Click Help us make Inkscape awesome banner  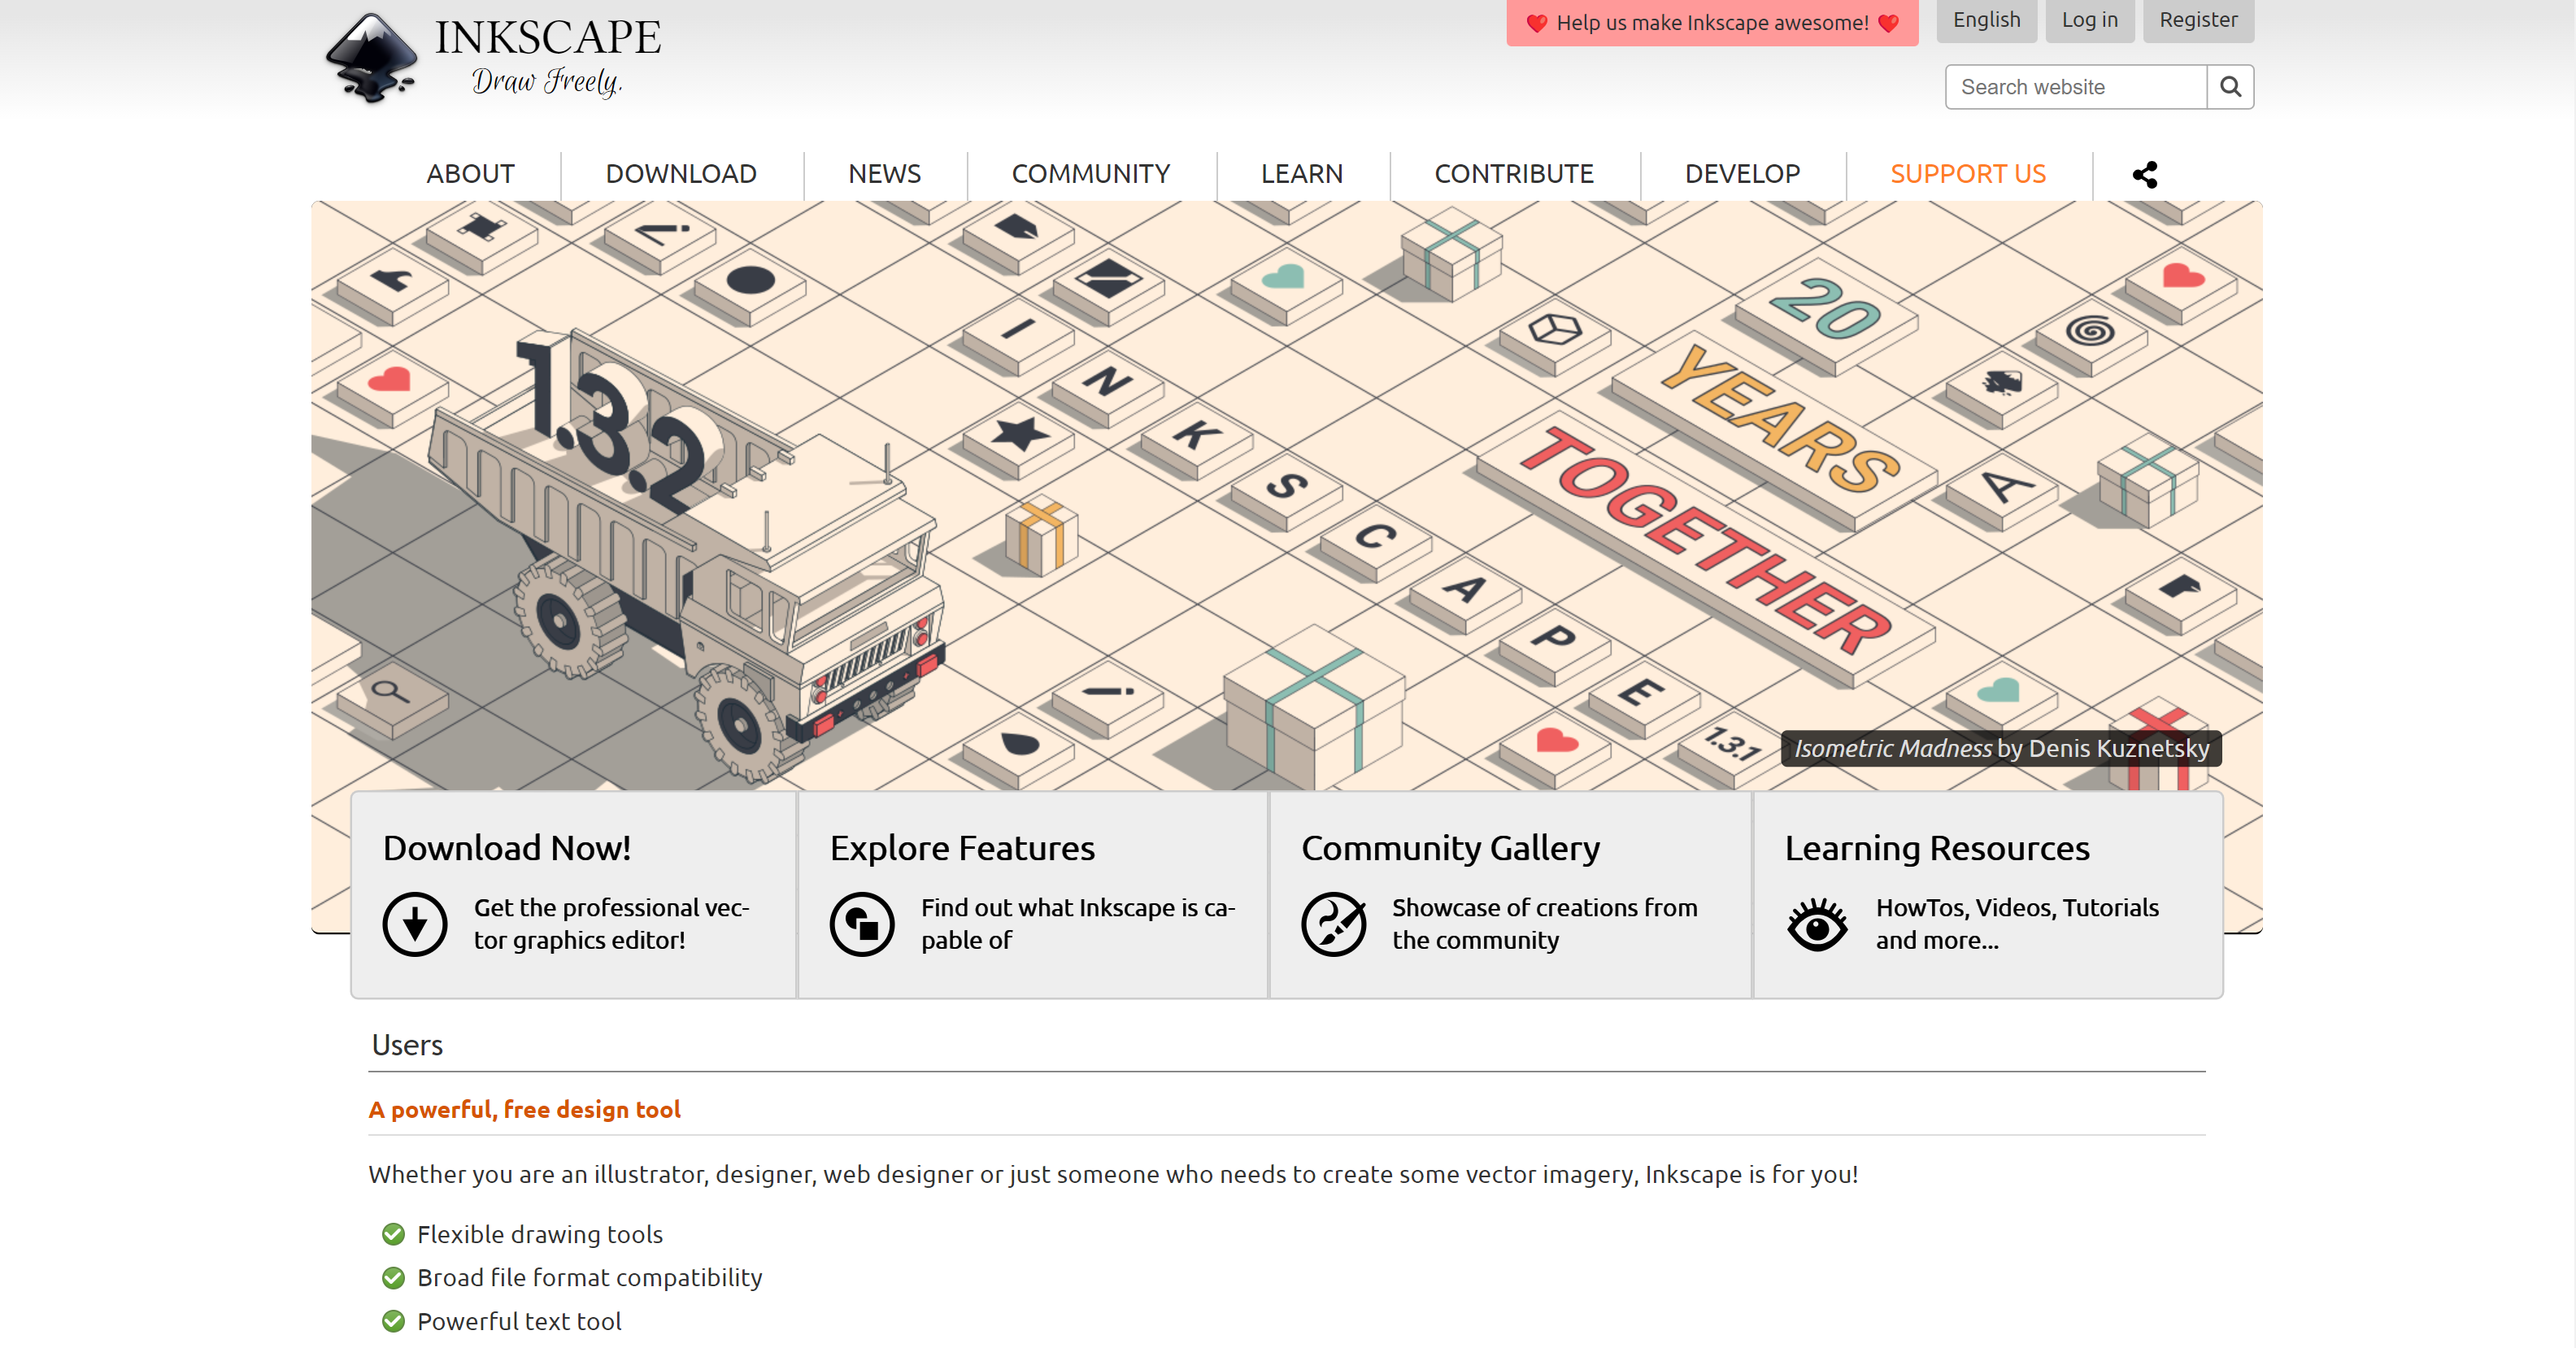pos(1712,22)
